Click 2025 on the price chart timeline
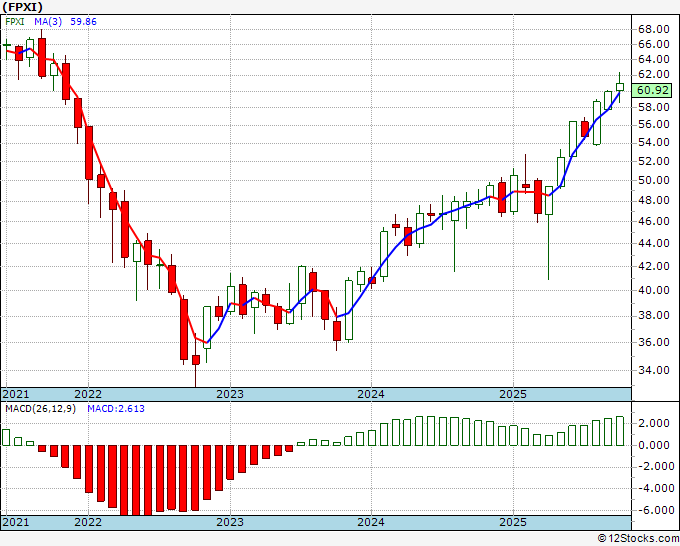 (513, 394)
